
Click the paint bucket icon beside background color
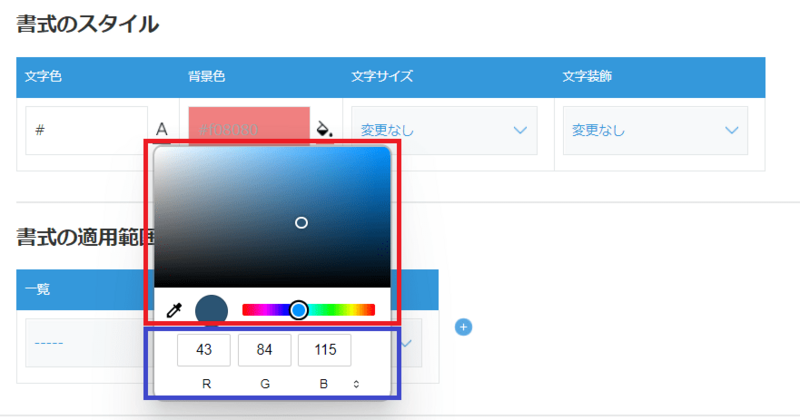pos(324,129)
